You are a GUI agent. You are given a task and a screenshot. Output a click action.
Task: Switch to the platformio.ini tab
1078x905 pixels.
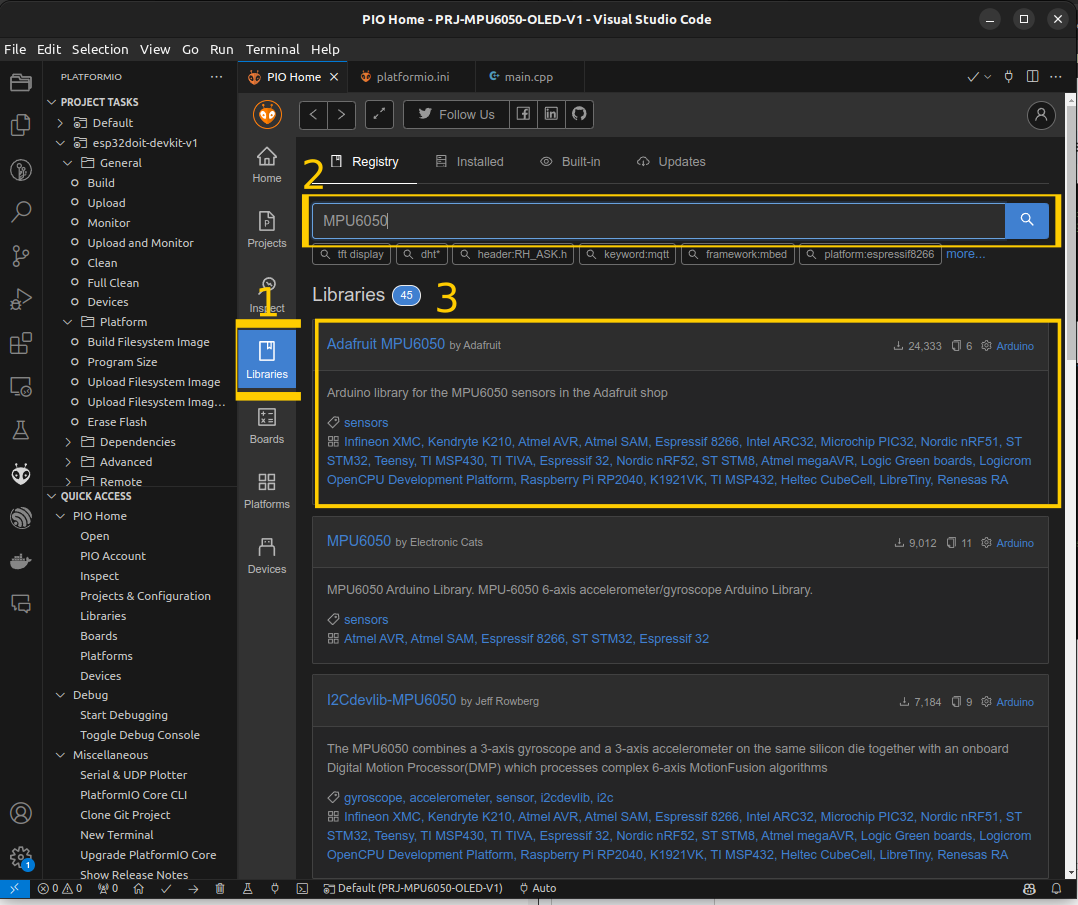411,77
